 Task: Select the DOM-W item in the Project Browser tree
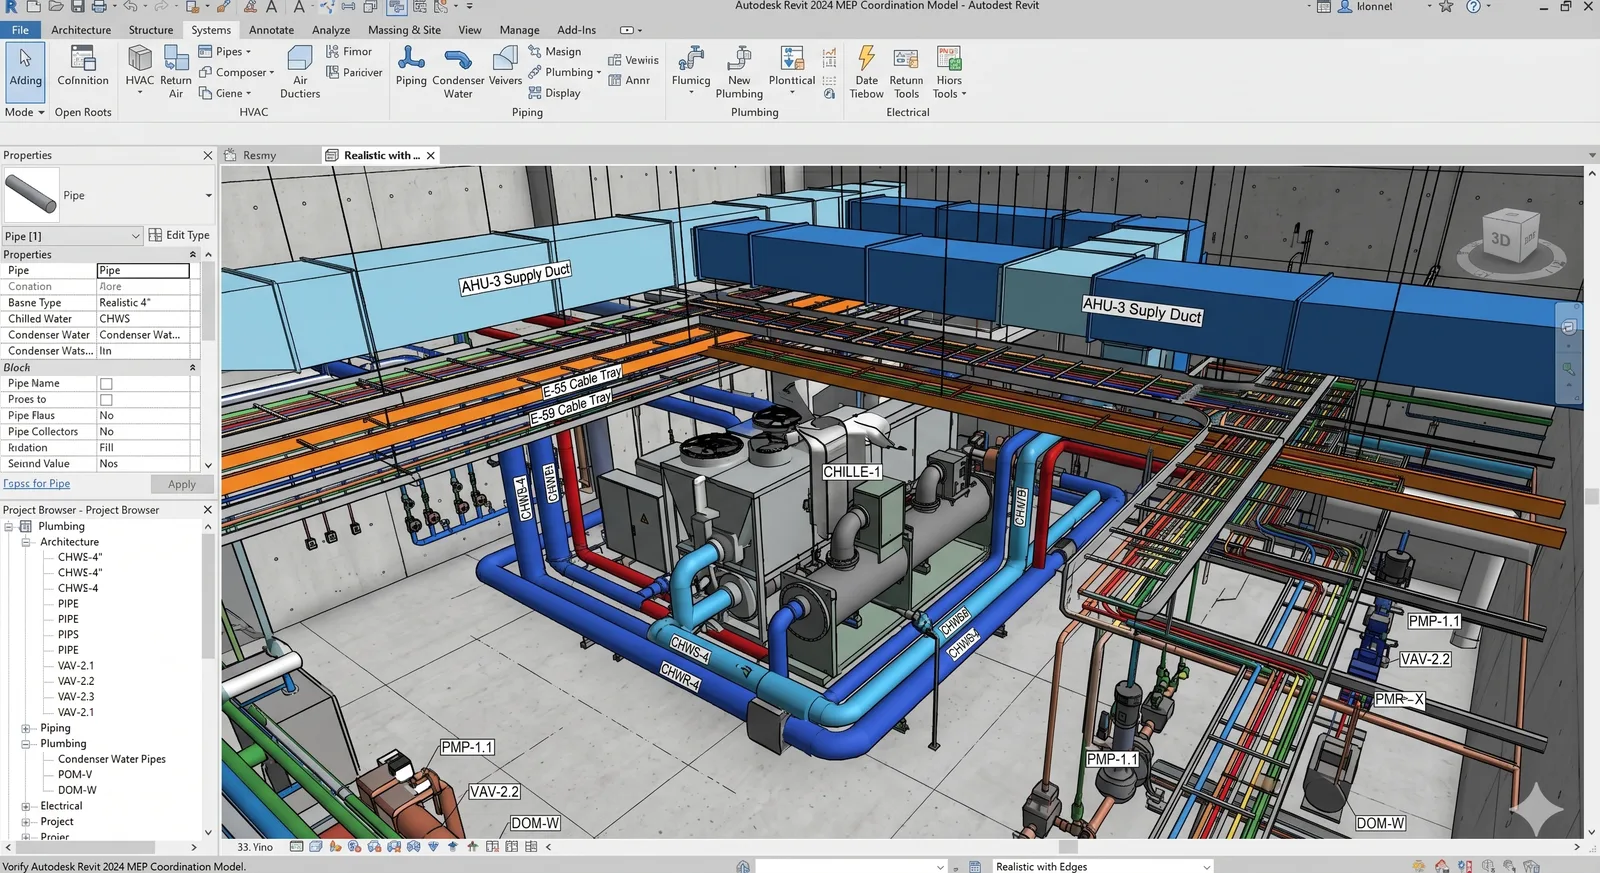[77, 790]
